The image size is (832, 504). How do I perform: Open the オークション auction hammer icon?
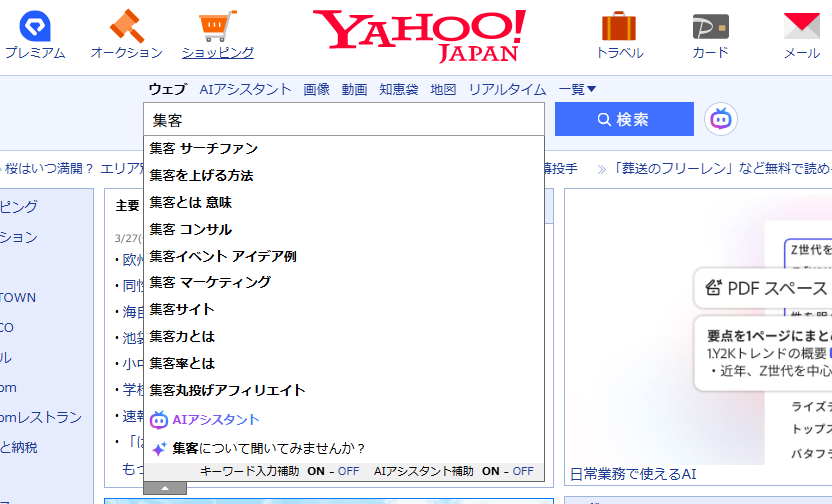point(127,26)
